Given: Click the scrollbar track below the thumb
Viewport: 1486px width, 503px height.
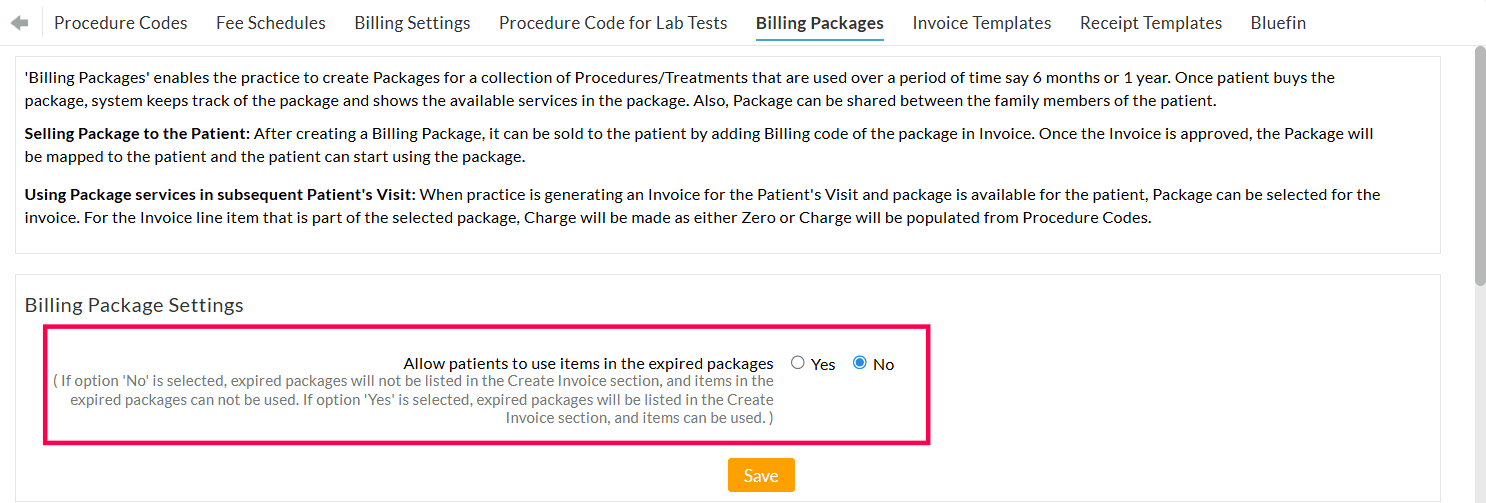Looking at the screenshot, I should (x=1480, y=400).
